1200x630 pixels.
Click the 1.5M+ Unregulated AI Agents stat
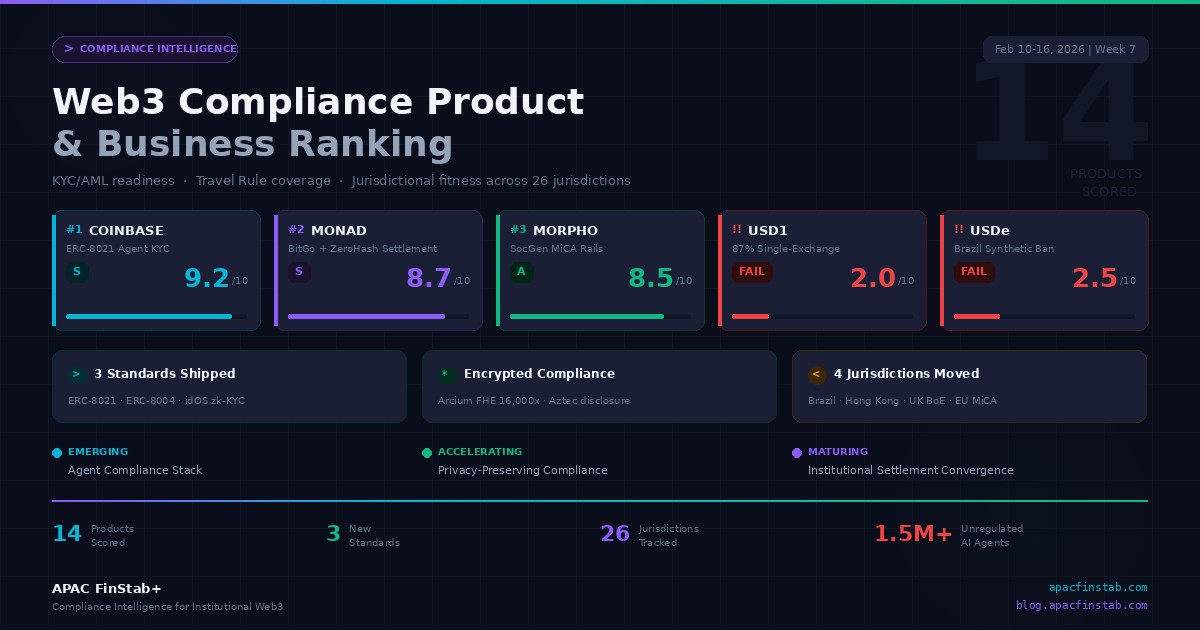[x=912, y=533]
